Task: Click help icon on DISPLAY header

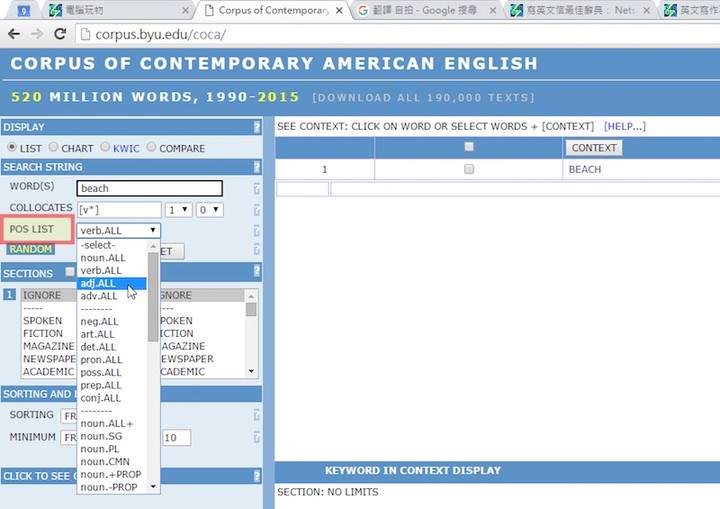Action: pos(257,127)
